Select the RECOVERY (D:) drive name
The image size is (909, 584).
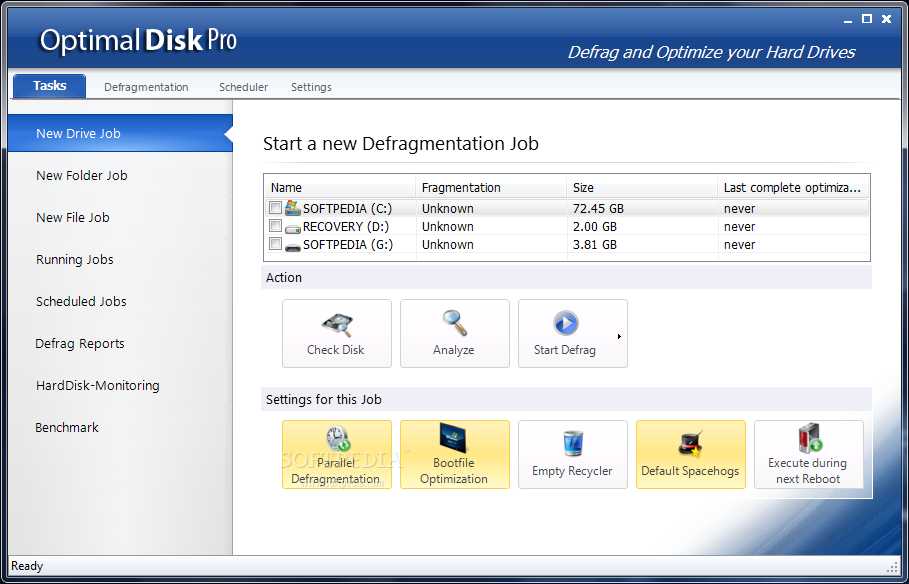pos(346,227)
